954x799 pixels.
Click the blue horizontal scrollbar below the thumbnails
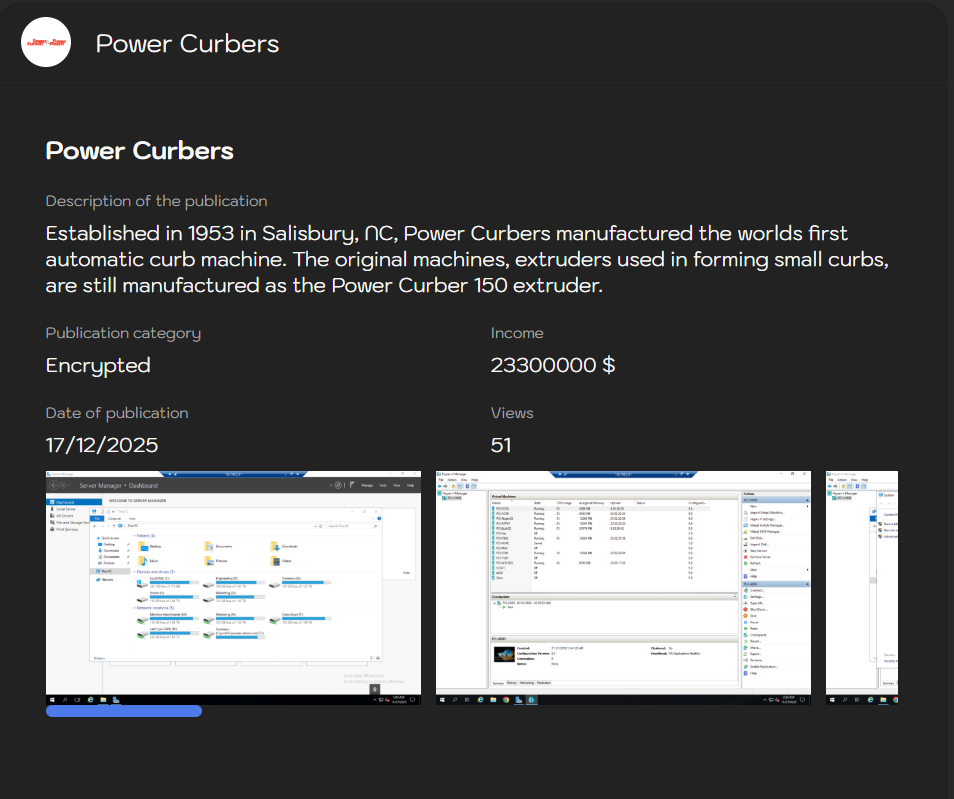[124, 711]
